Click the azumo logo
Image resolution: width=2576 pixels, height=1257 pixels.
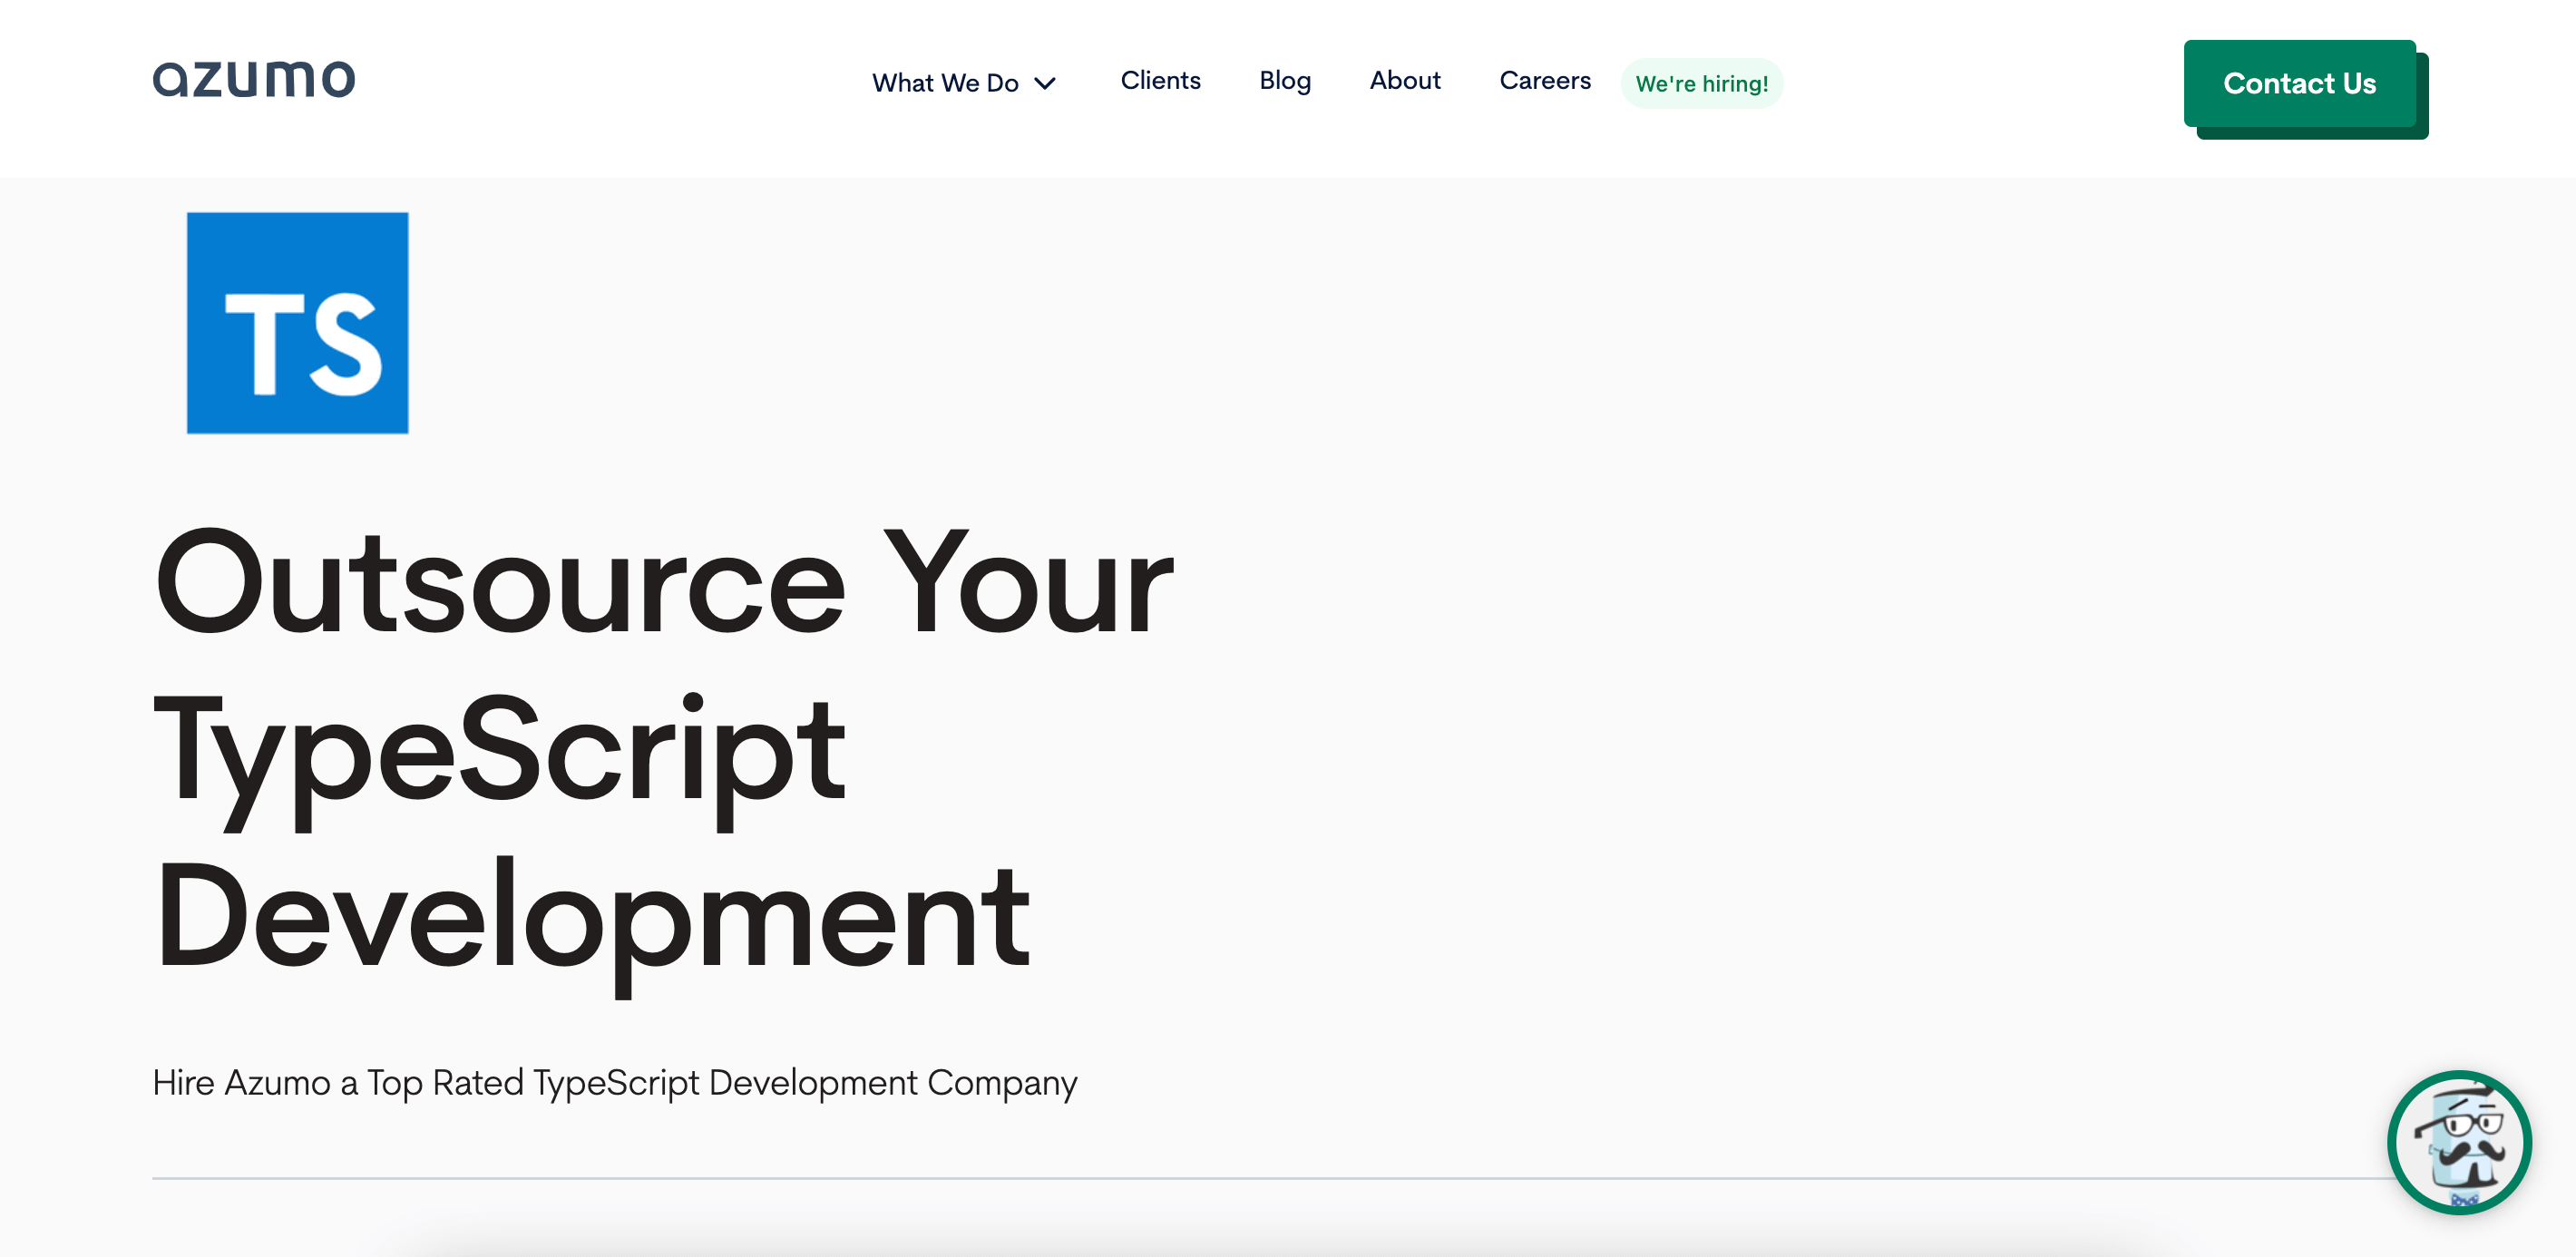pos(253,79)
